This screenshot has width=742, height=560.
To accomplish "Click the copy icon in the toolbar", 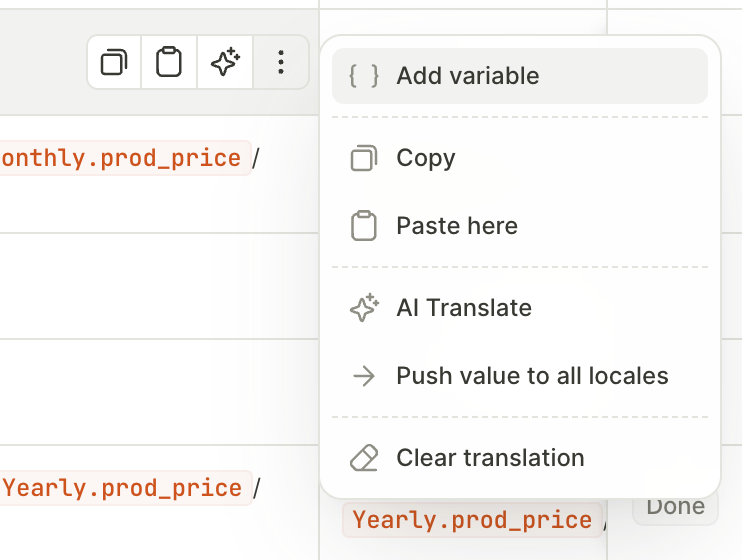I will point(114,62).
